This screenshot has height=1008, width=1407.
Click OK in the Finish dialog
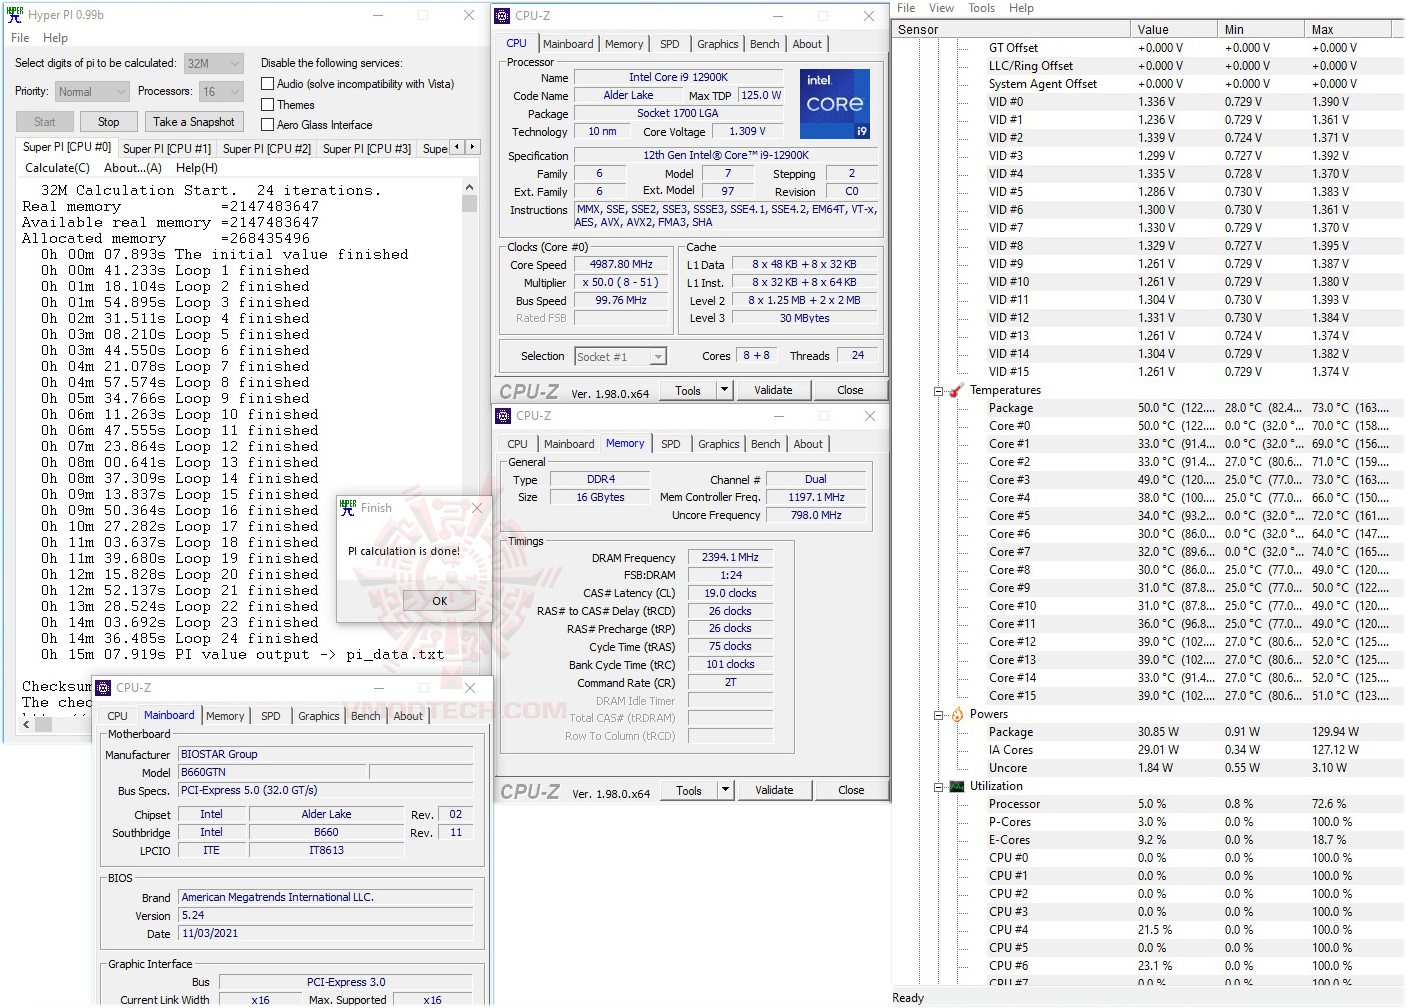pyautogui.click(x=440, y=601)
